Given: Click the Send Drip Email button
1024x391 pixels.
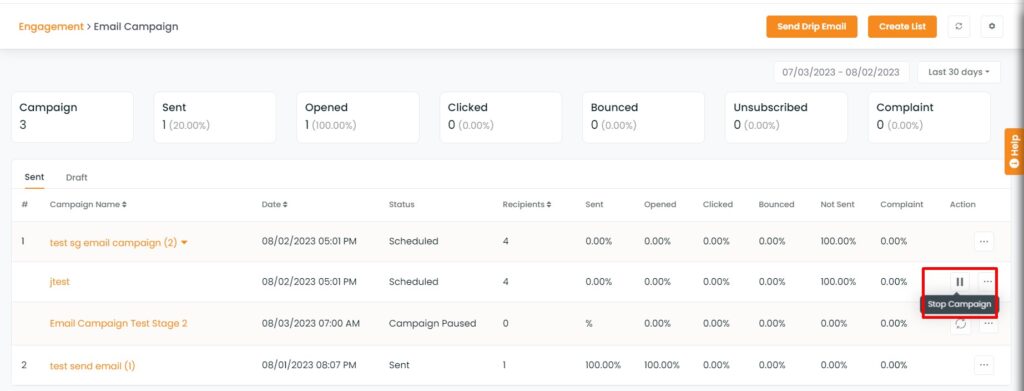Looking at the screenshot, I should 812,27.
